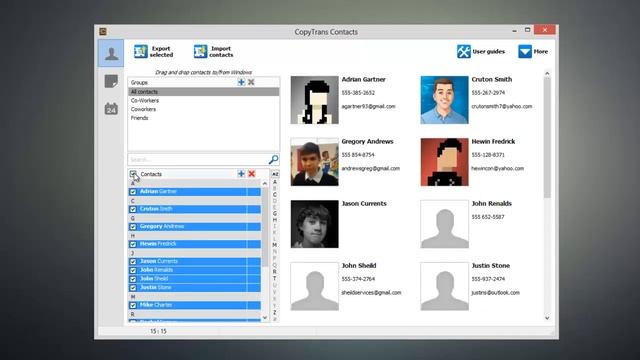Click contact cards pane scroll up arrow
The height and width of the screenshot is (360, 640).
[547, 73]
